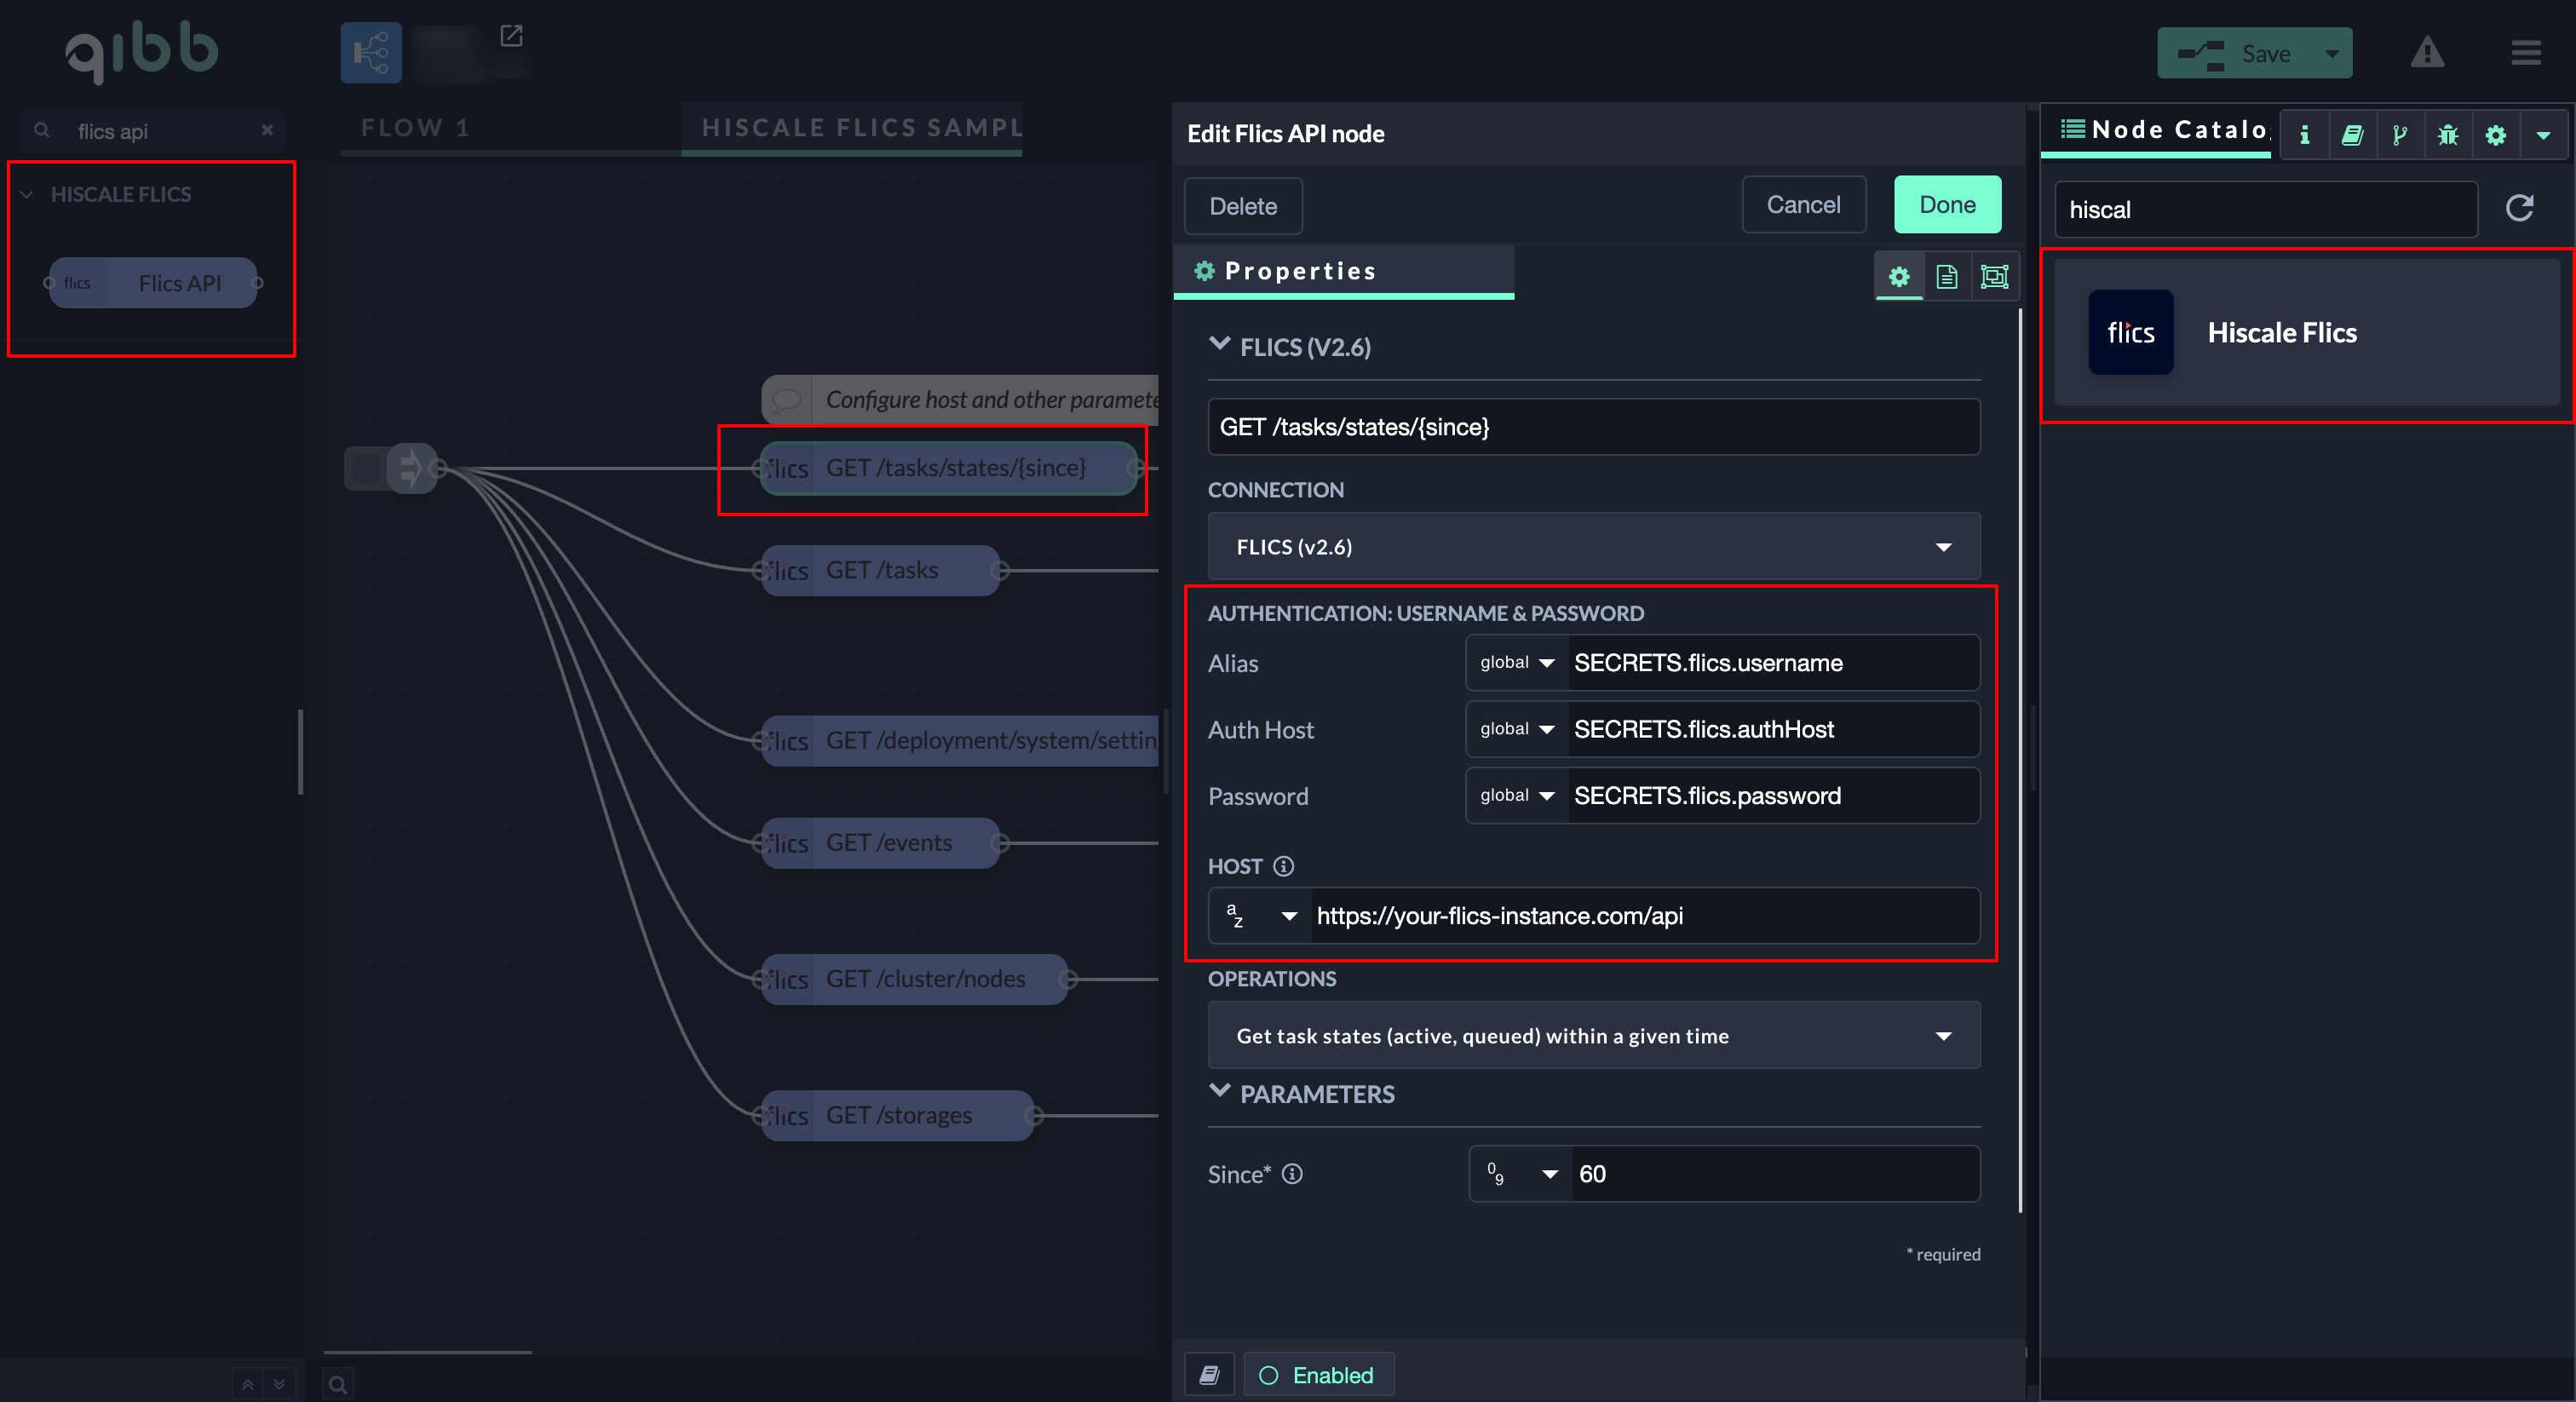The image size is (2576, 1402).
Task: Open the Operations dropdown for task states
Action: coord(1593,1036)
